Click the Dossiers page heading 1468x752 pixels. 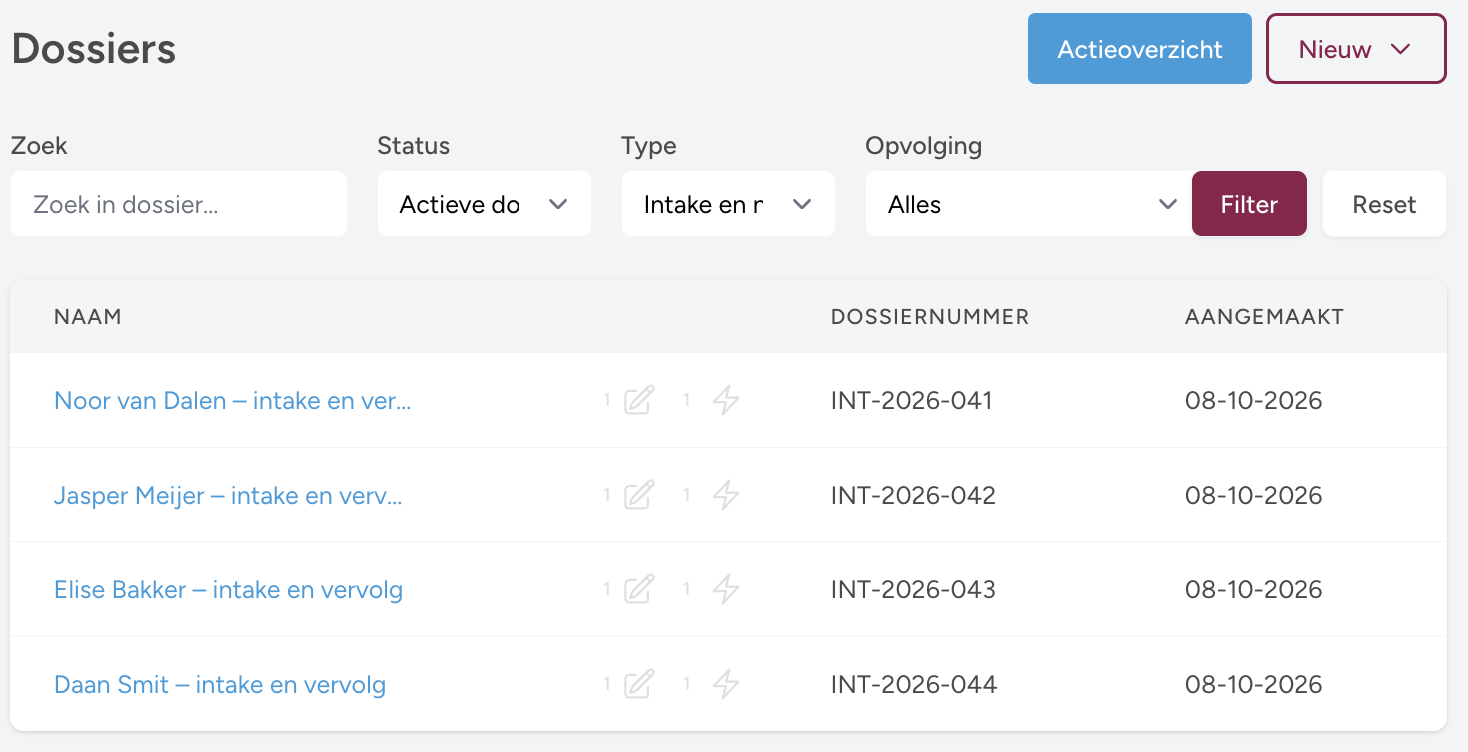click(94, 49)
